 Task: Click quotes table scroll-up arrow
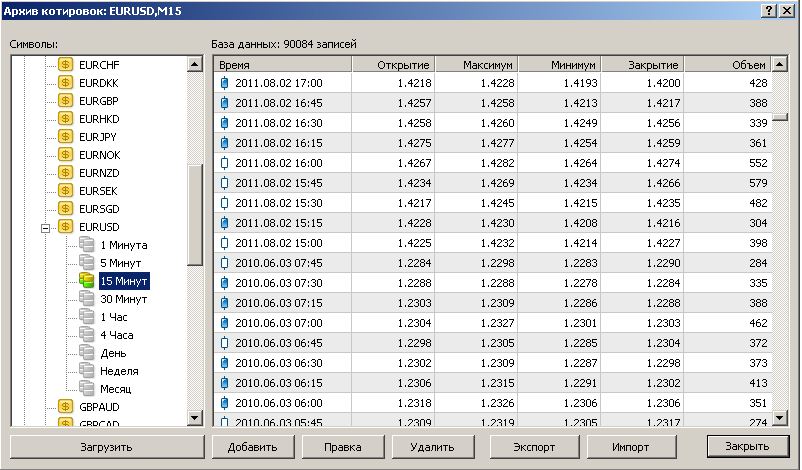tap(779, 64)
